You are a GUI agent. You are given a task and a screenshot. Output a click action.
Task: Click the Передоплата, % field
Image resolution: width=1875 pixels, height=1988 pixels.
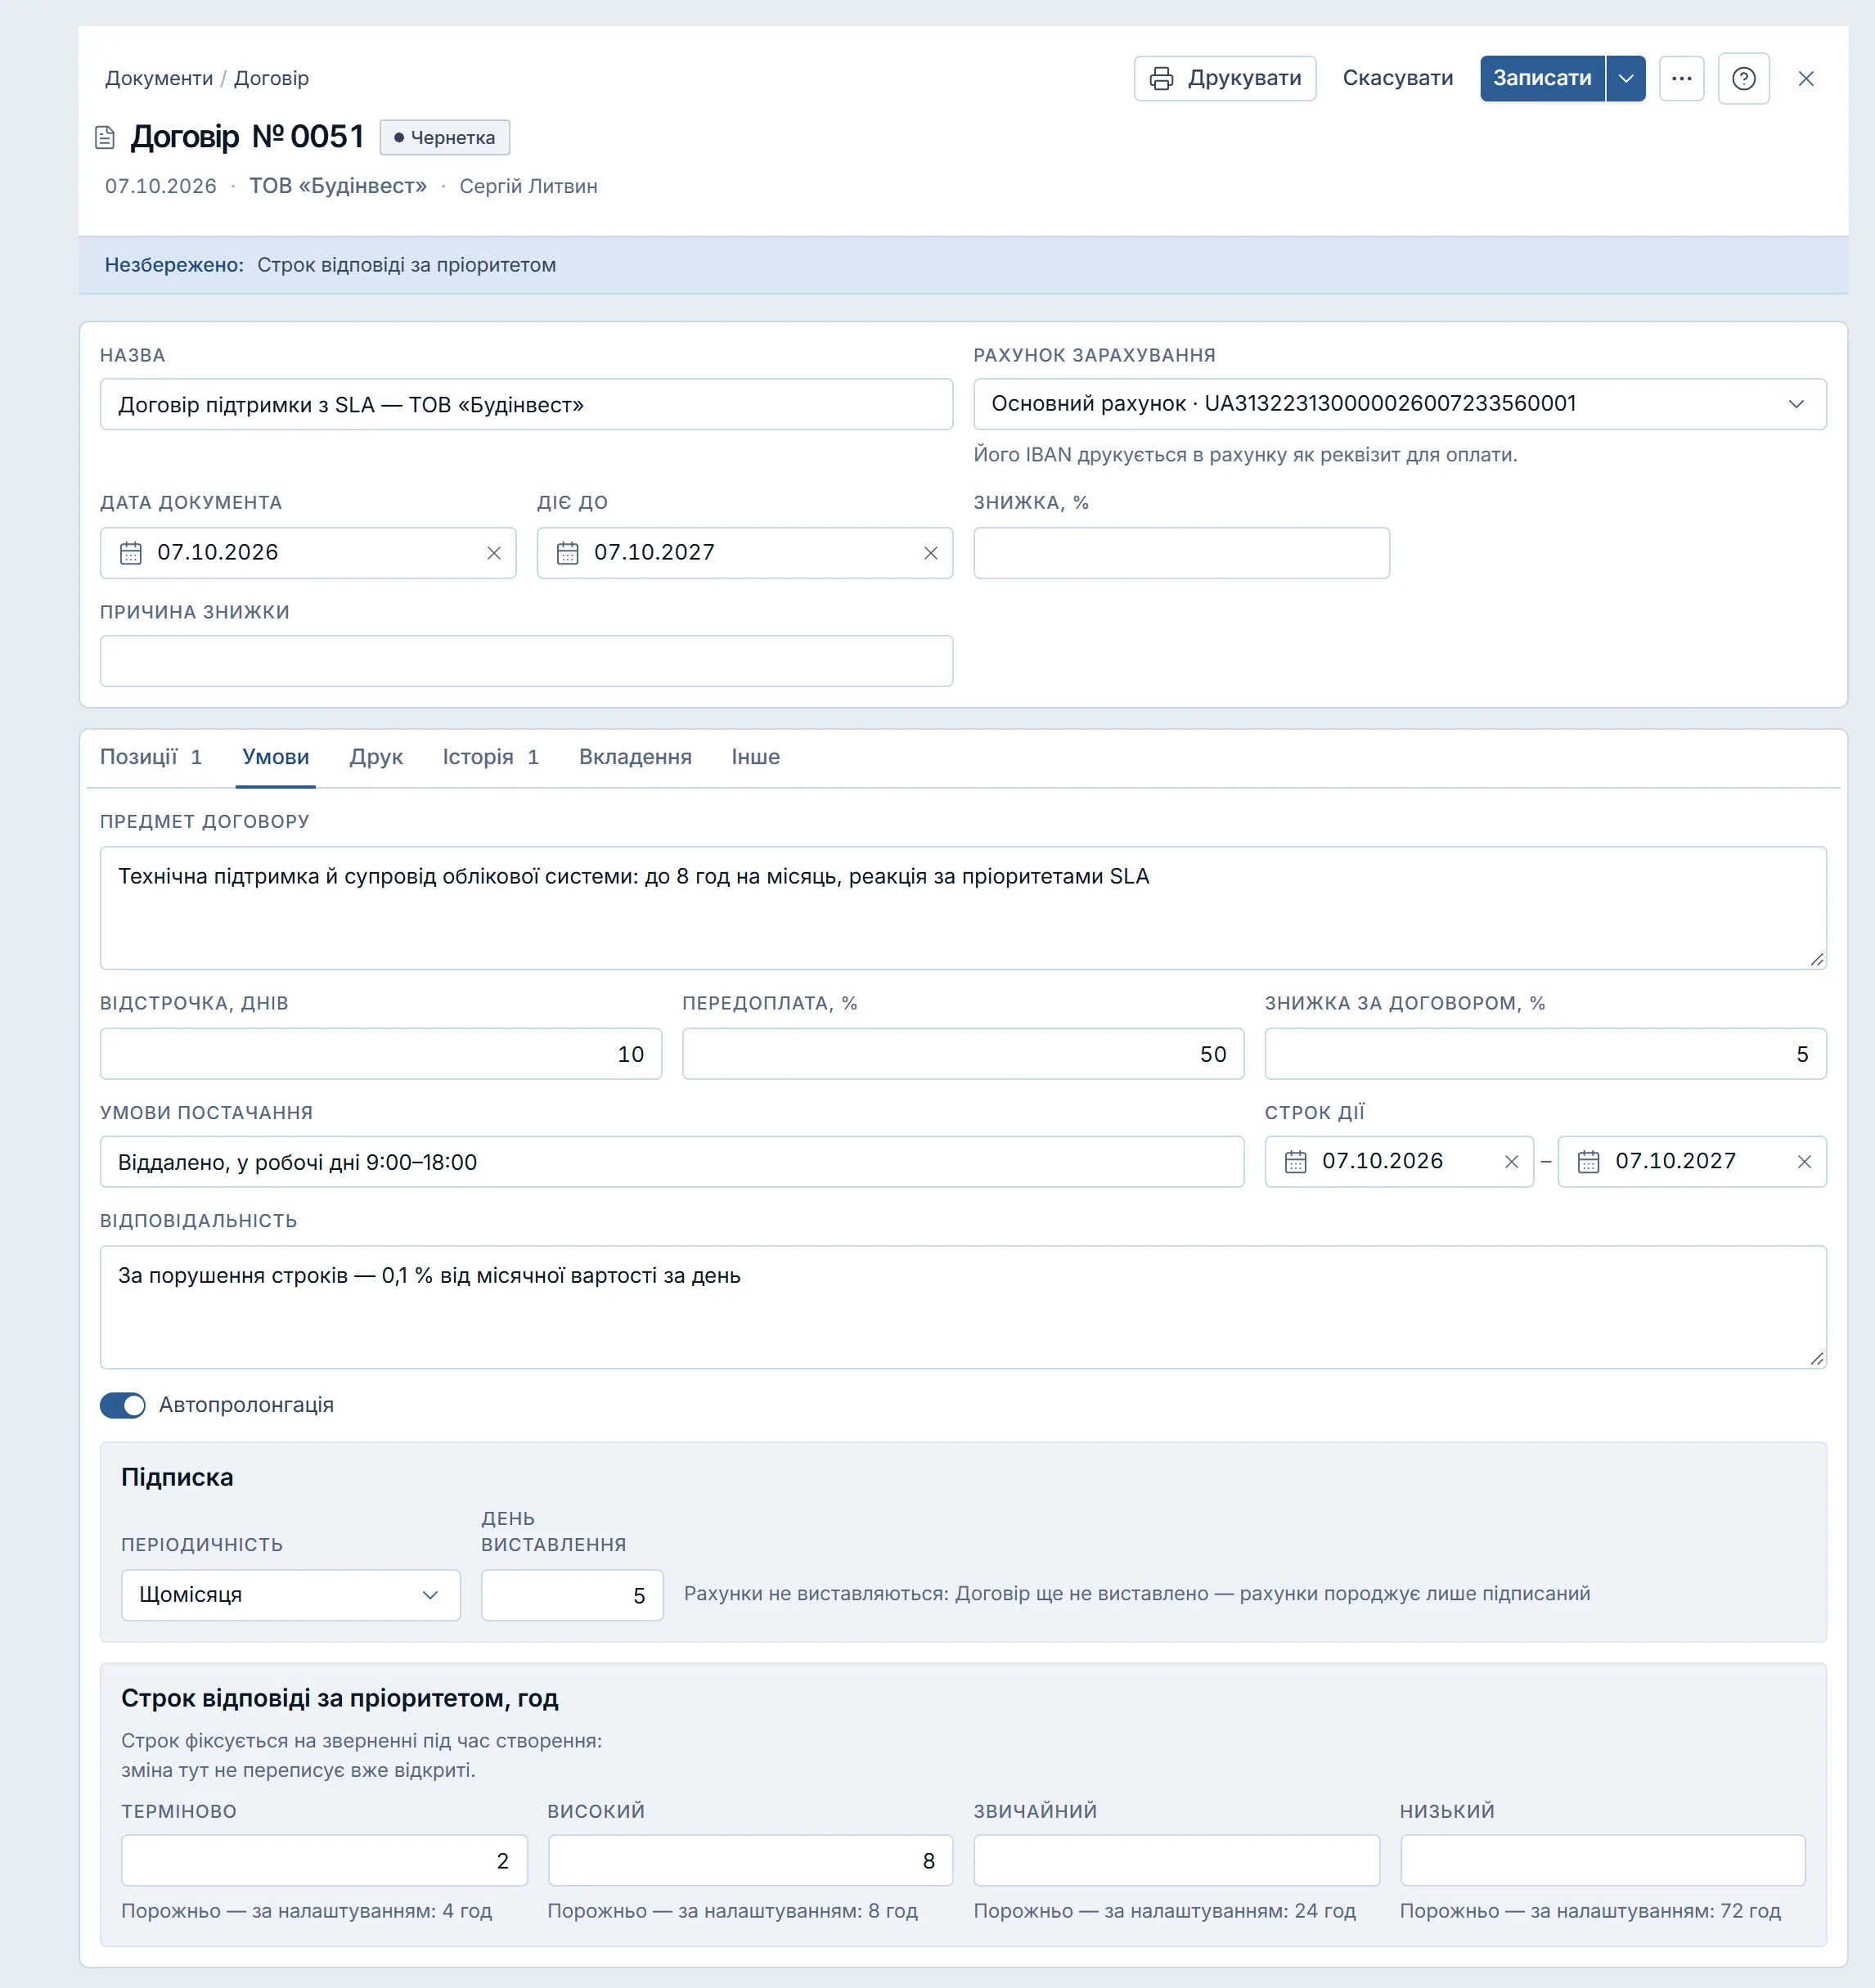[x=963, y=1054]
